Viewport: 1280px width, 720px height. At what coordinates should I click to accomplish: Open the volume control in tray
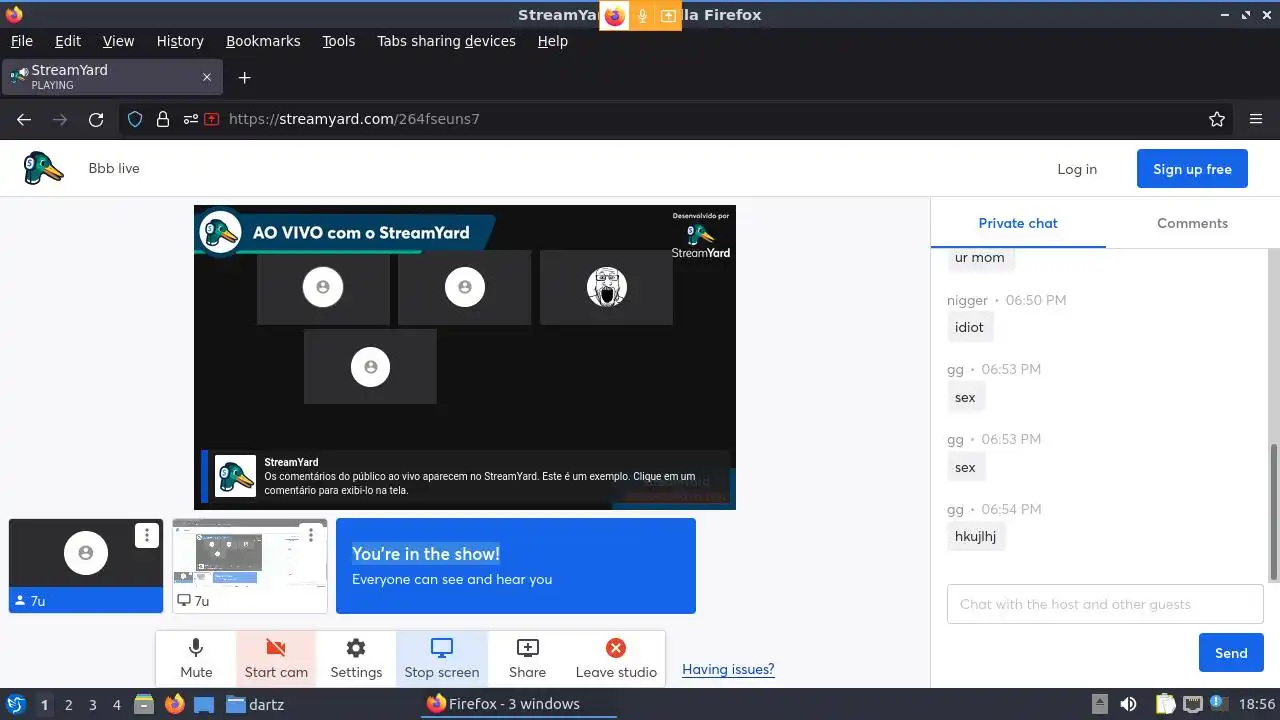[x=1128, y=704]
